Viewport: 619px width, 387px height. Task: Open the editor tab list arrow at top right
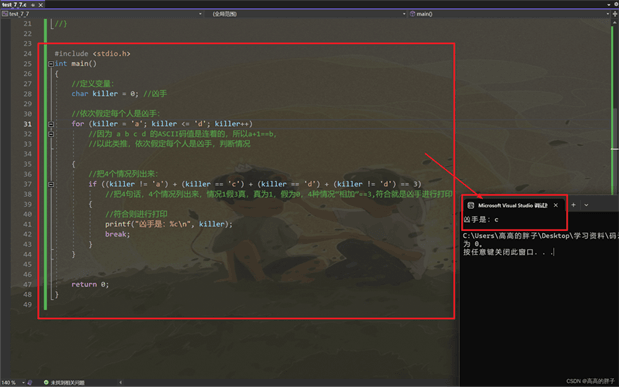pos(608,4)
